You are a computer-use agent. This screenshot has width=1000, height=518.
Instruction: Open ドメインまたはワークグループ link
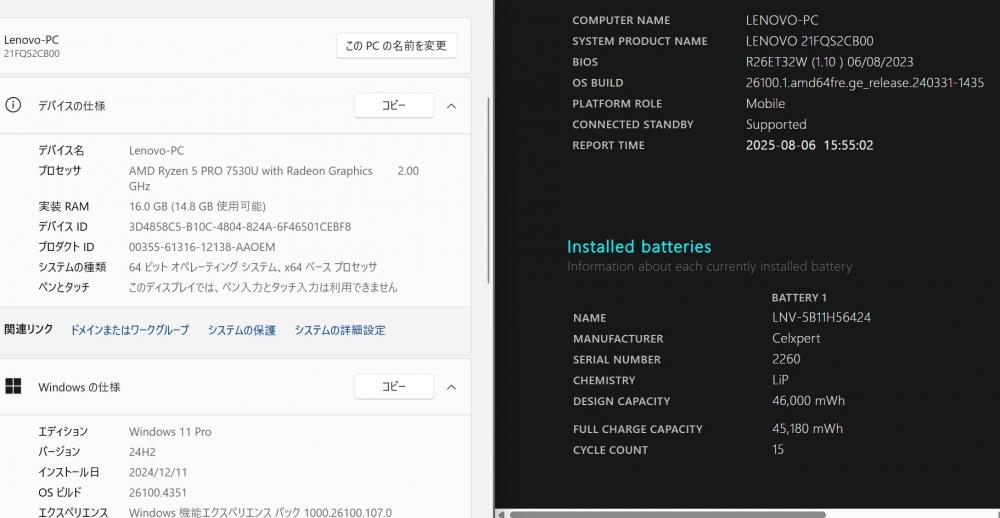tap(129, 330)
